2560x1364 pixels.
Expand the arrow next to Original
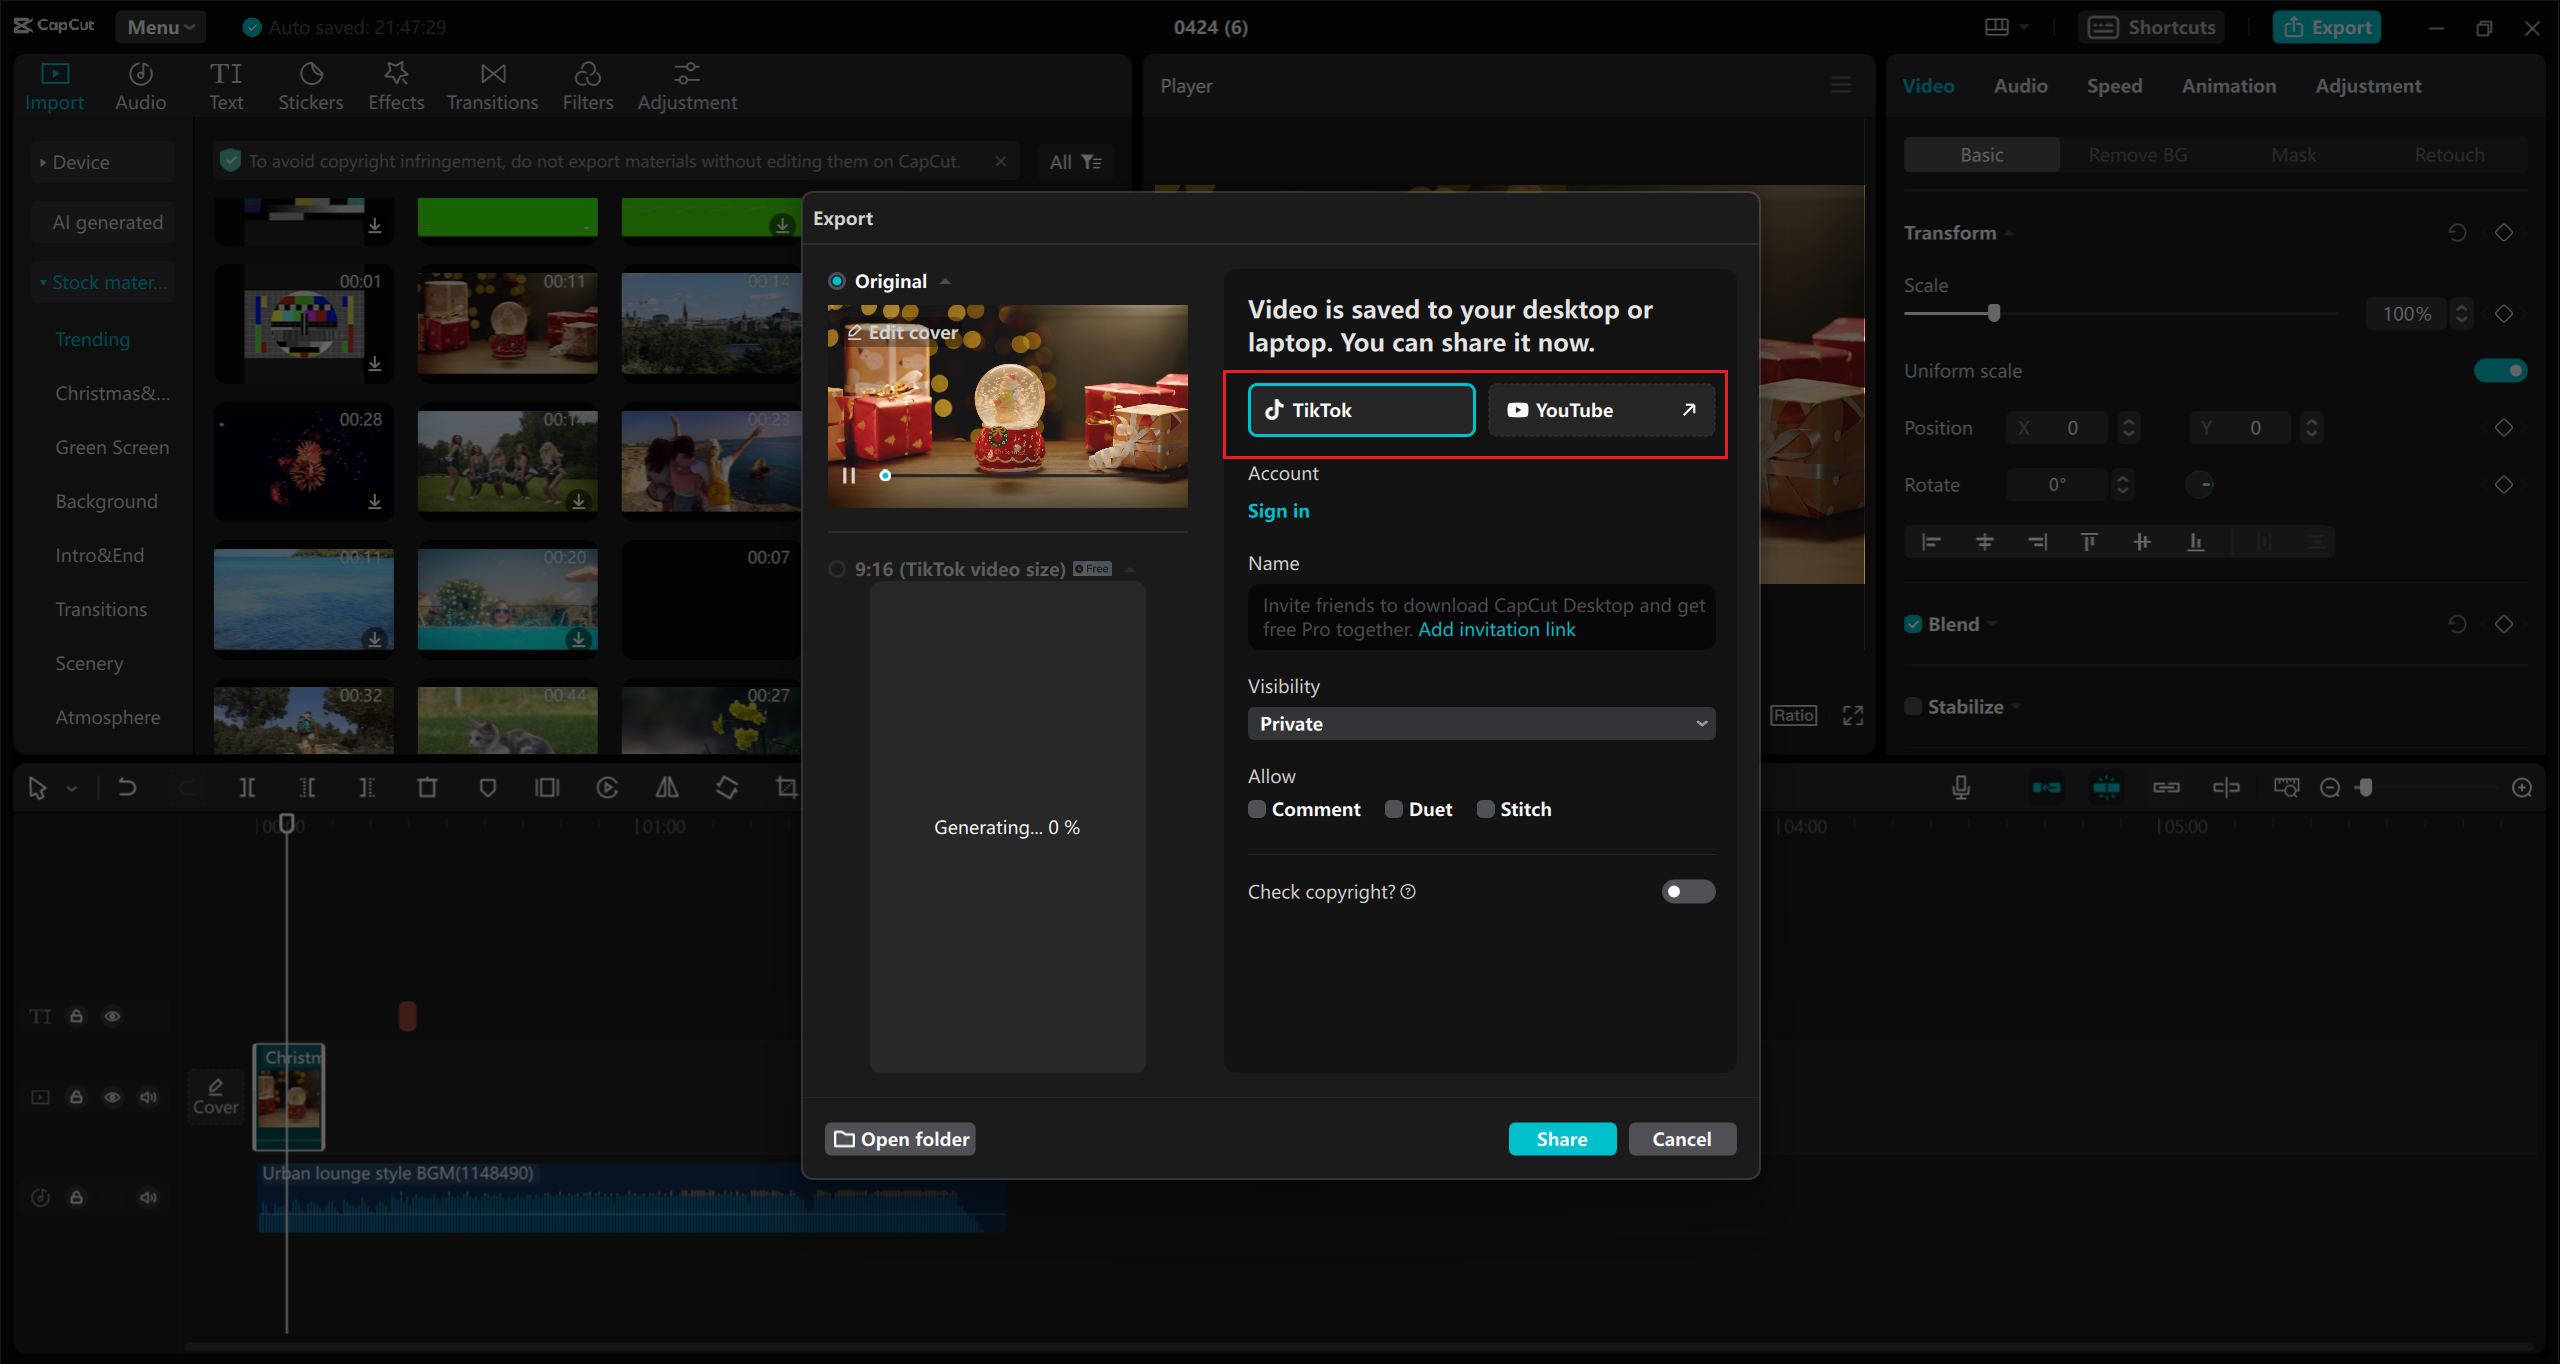coord(945,282)
